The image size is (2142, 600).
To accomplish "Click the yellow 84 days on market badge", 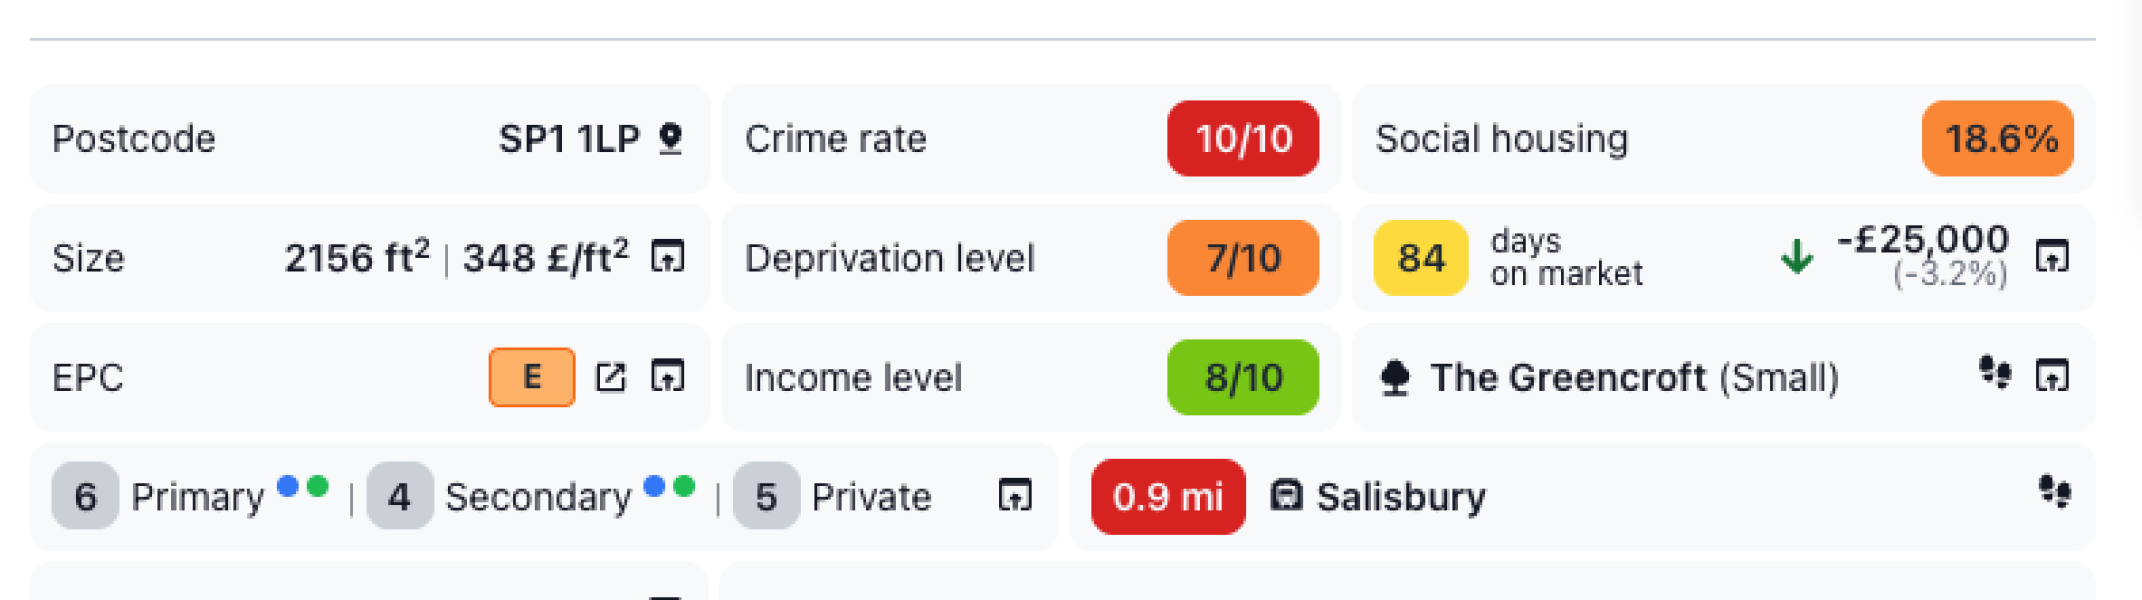I will tap(1420, 258).
